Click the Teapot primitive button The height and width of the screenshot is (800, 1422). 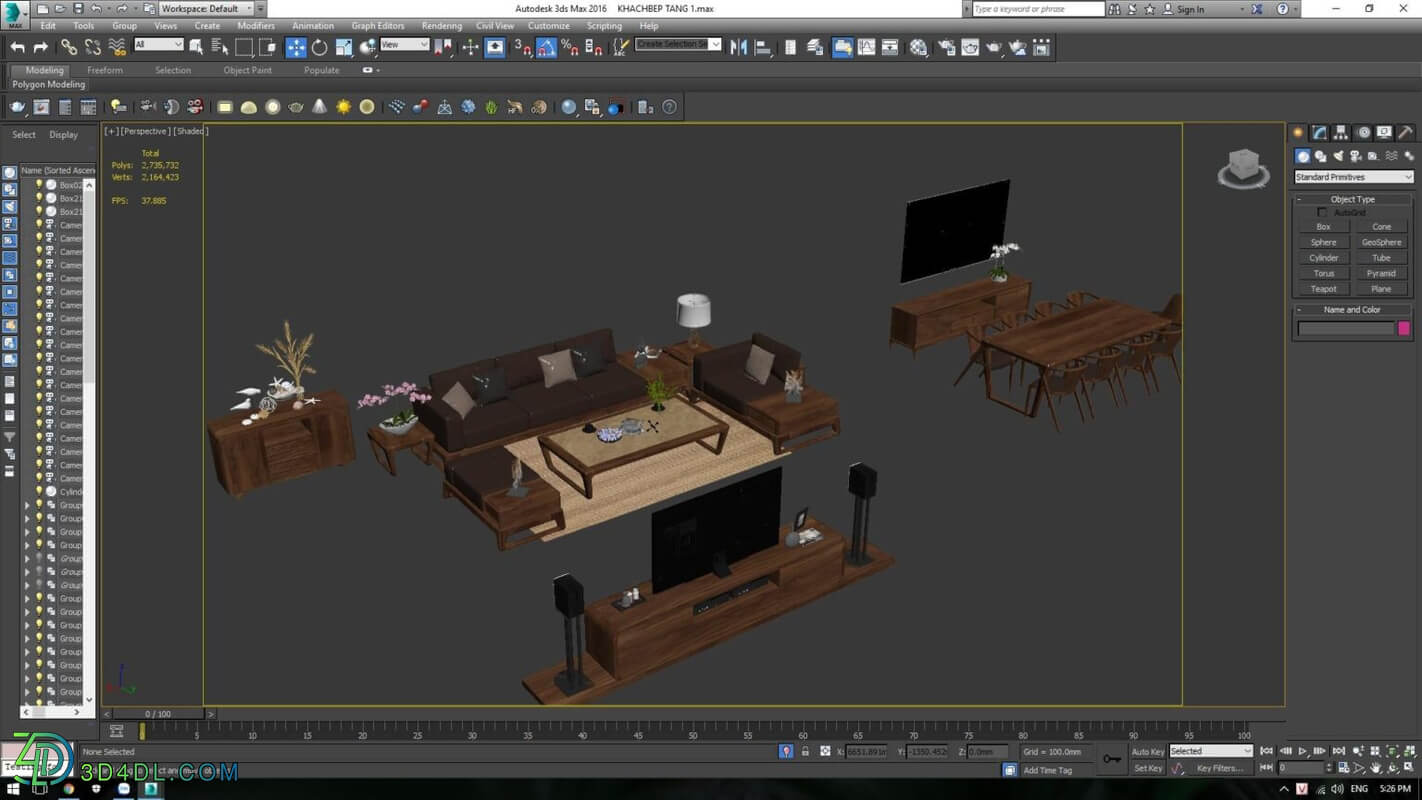pyautogui.click(x=1323, y=288)
